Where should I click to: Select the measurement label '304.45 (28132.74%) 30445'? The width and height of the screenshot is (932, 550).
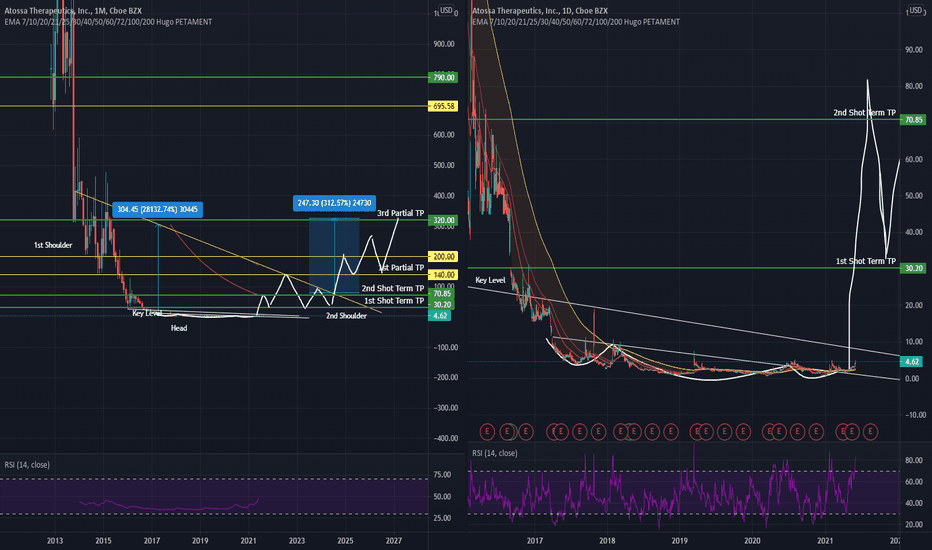(158, 209)
